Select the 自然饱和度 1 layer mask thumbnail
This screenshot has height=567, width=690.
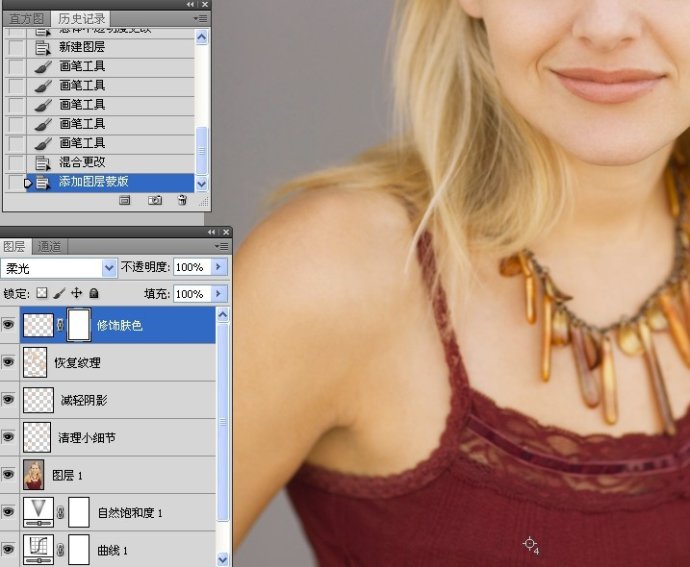(x=79, y=512)
